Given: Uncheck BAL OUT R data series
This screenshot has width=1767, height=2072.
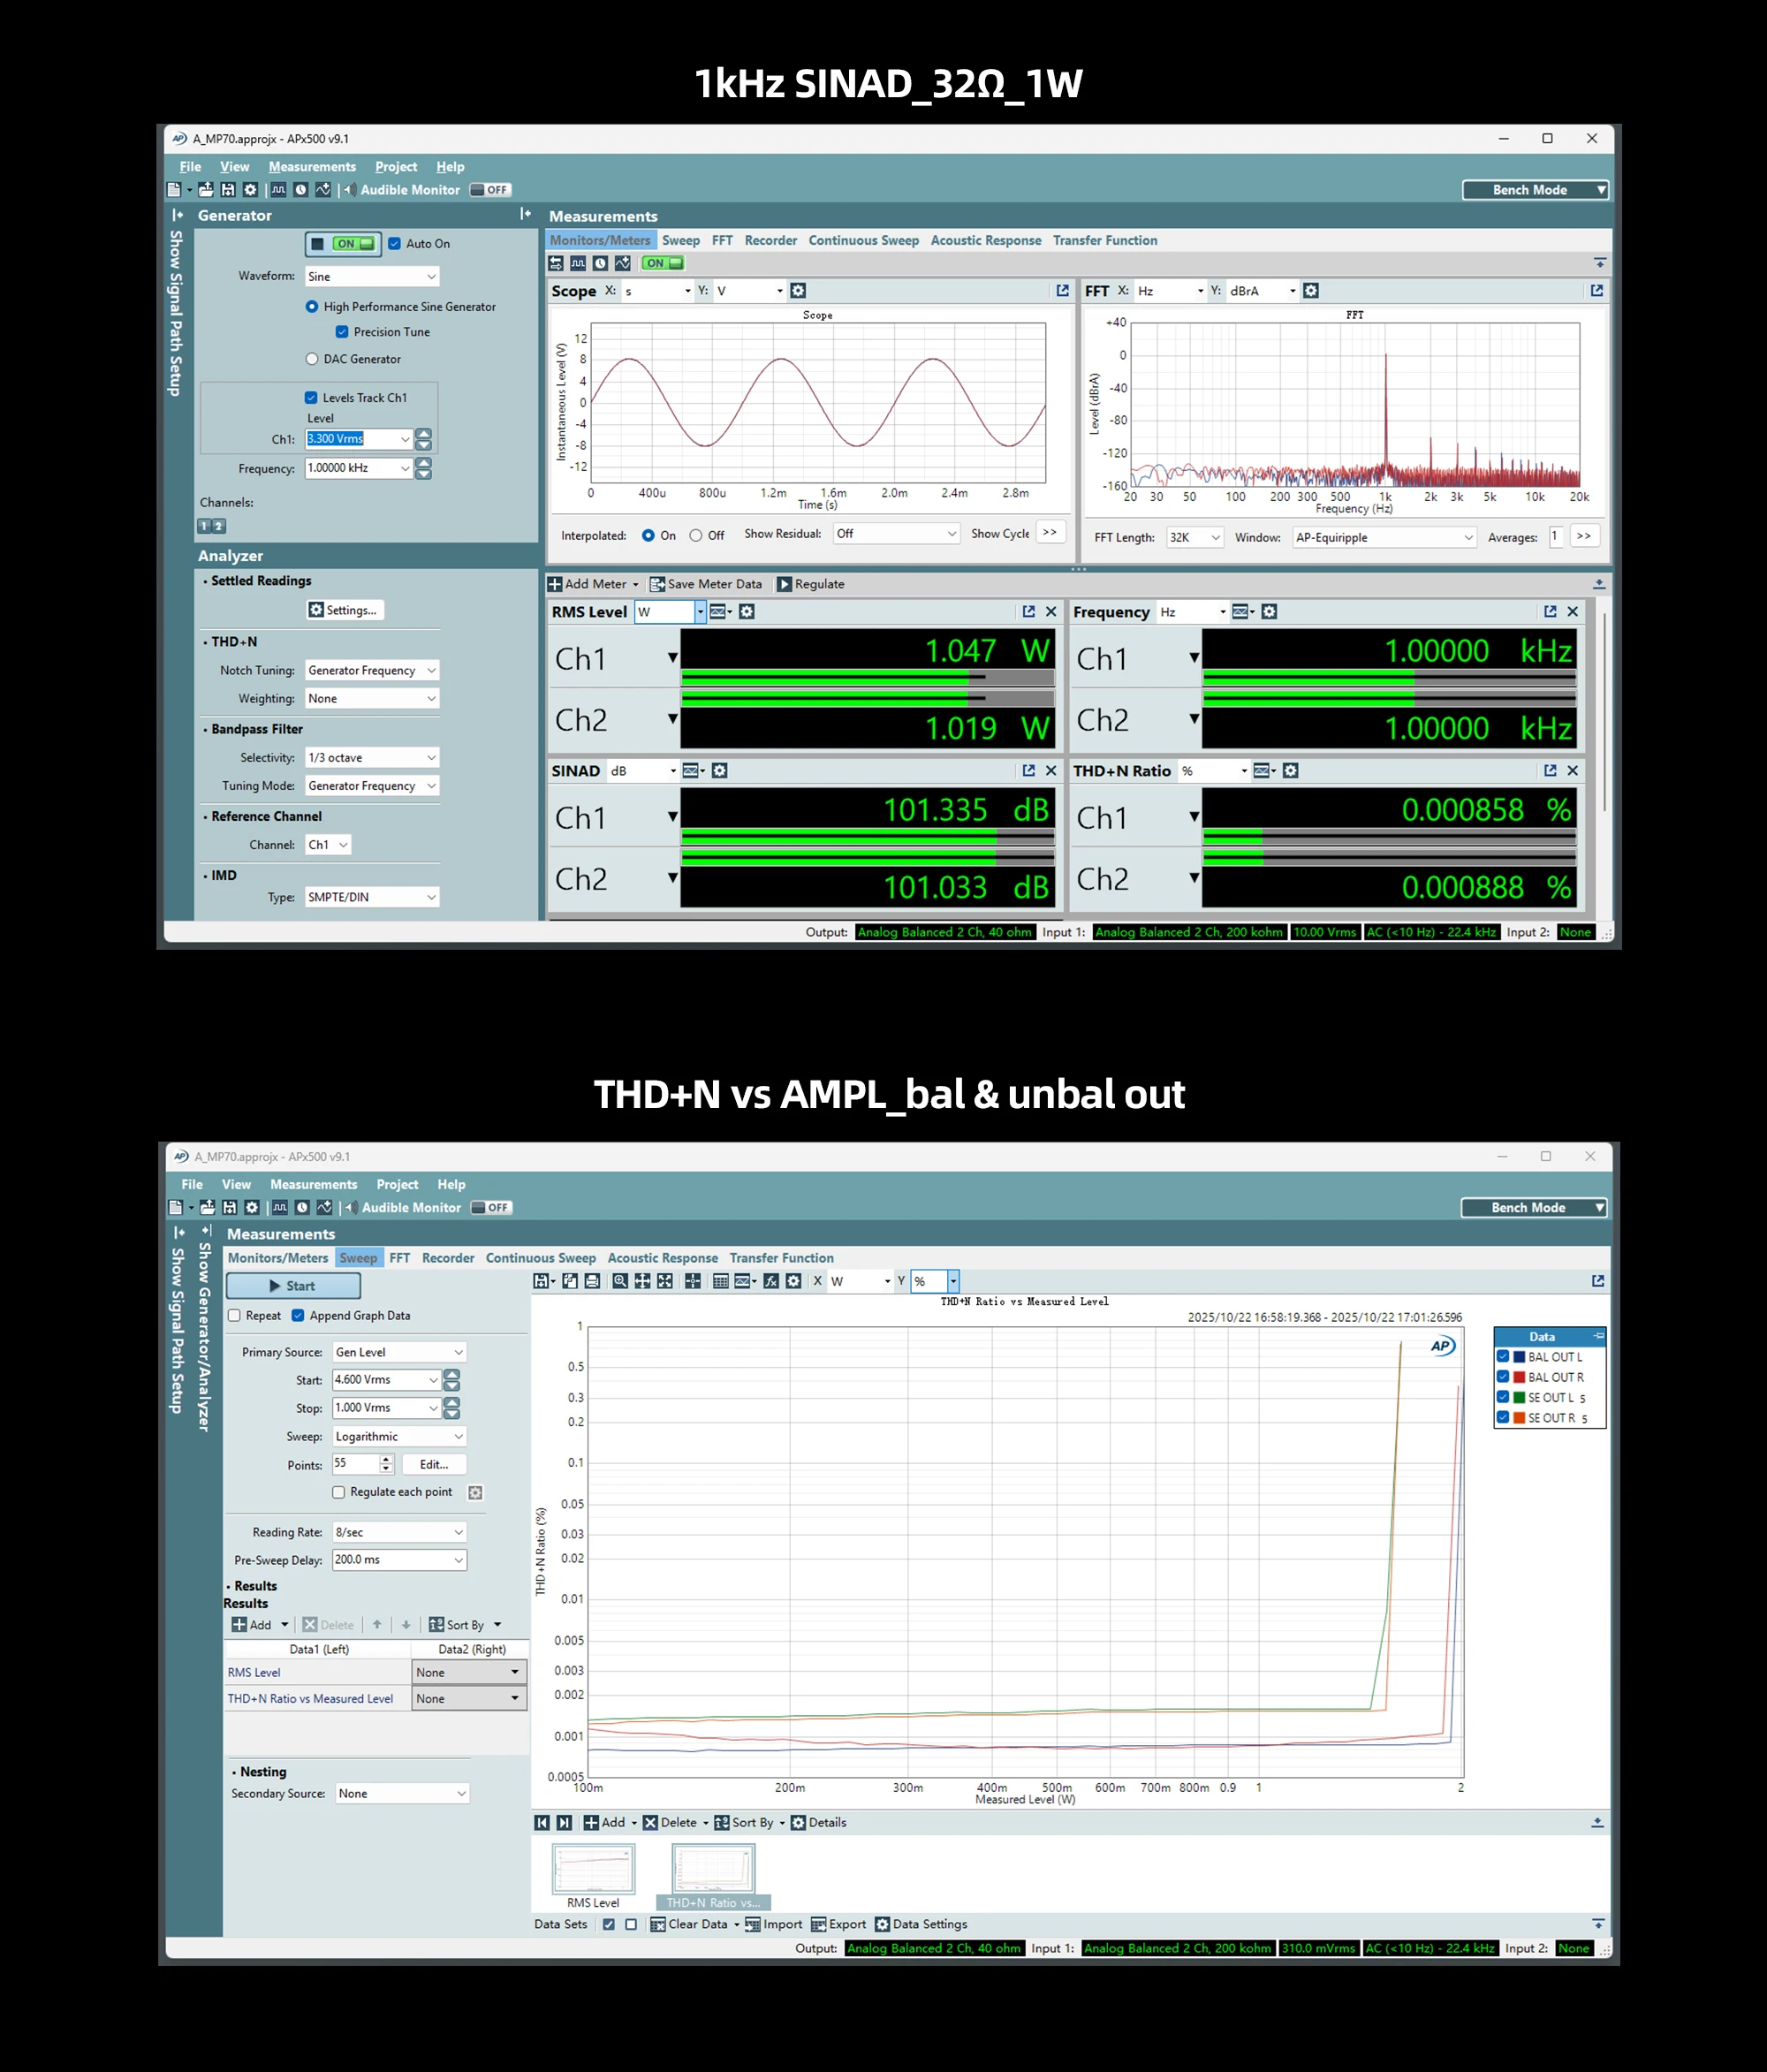Looking at the screenshot, I should tap(1503, 1377).
